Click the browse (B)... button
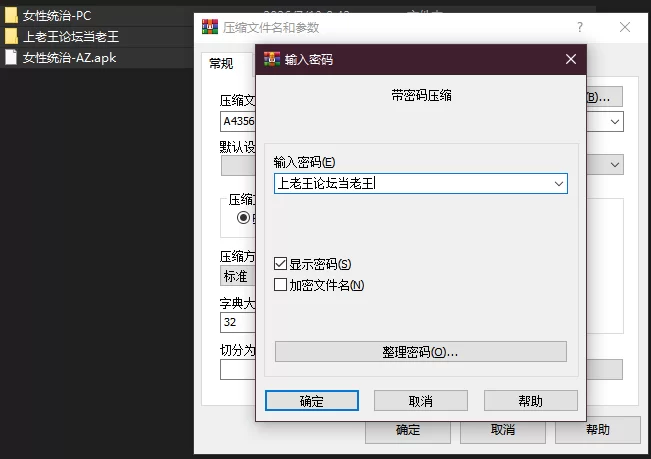Image resolution: width=651 pixels, height=459 pixels. click(604, 97)
